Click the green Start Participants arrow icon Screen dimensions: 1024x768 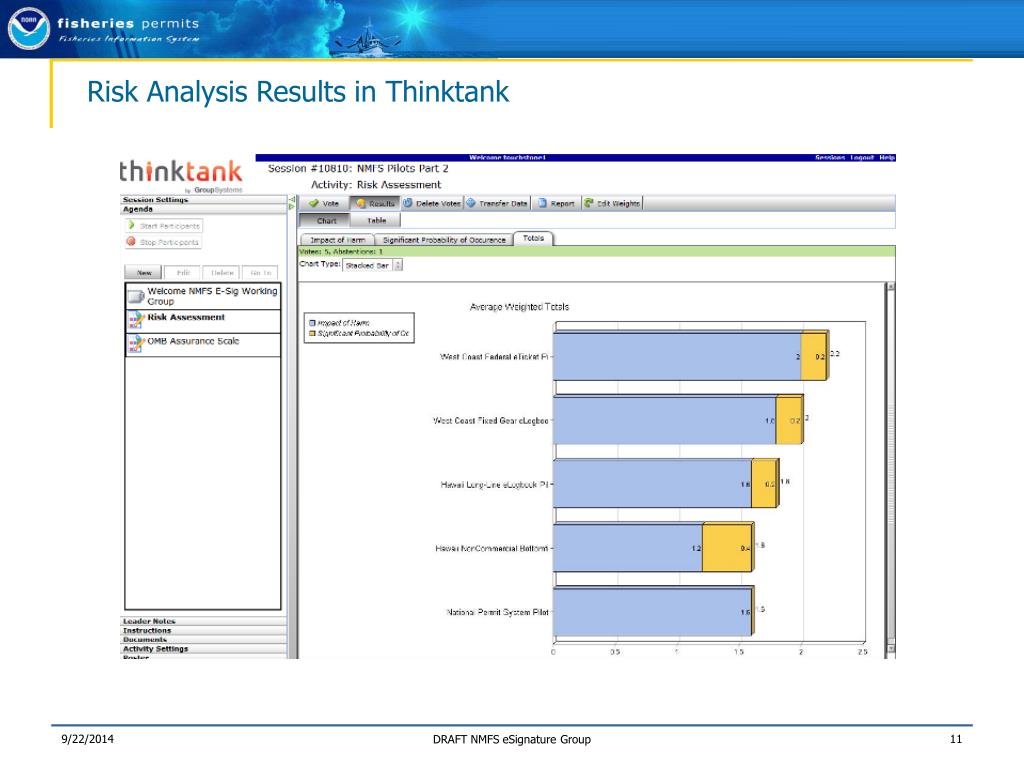click(131, 225)
